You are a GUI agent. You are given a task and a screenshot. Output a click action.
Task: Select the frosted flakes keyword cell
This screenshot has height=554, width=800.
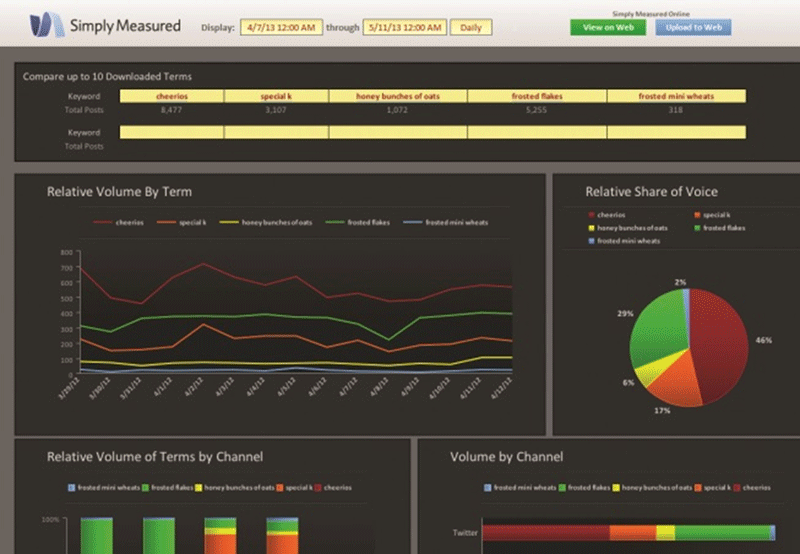[537, 96]
